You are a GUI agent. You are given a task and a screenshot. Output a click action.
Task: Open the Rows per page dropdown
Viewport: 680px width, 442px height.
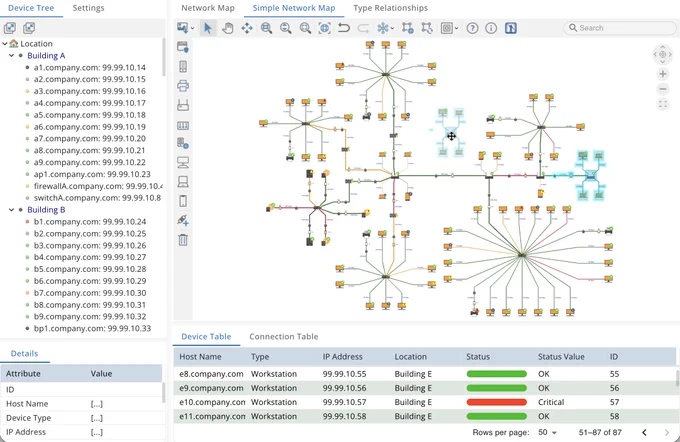(548, 432)
